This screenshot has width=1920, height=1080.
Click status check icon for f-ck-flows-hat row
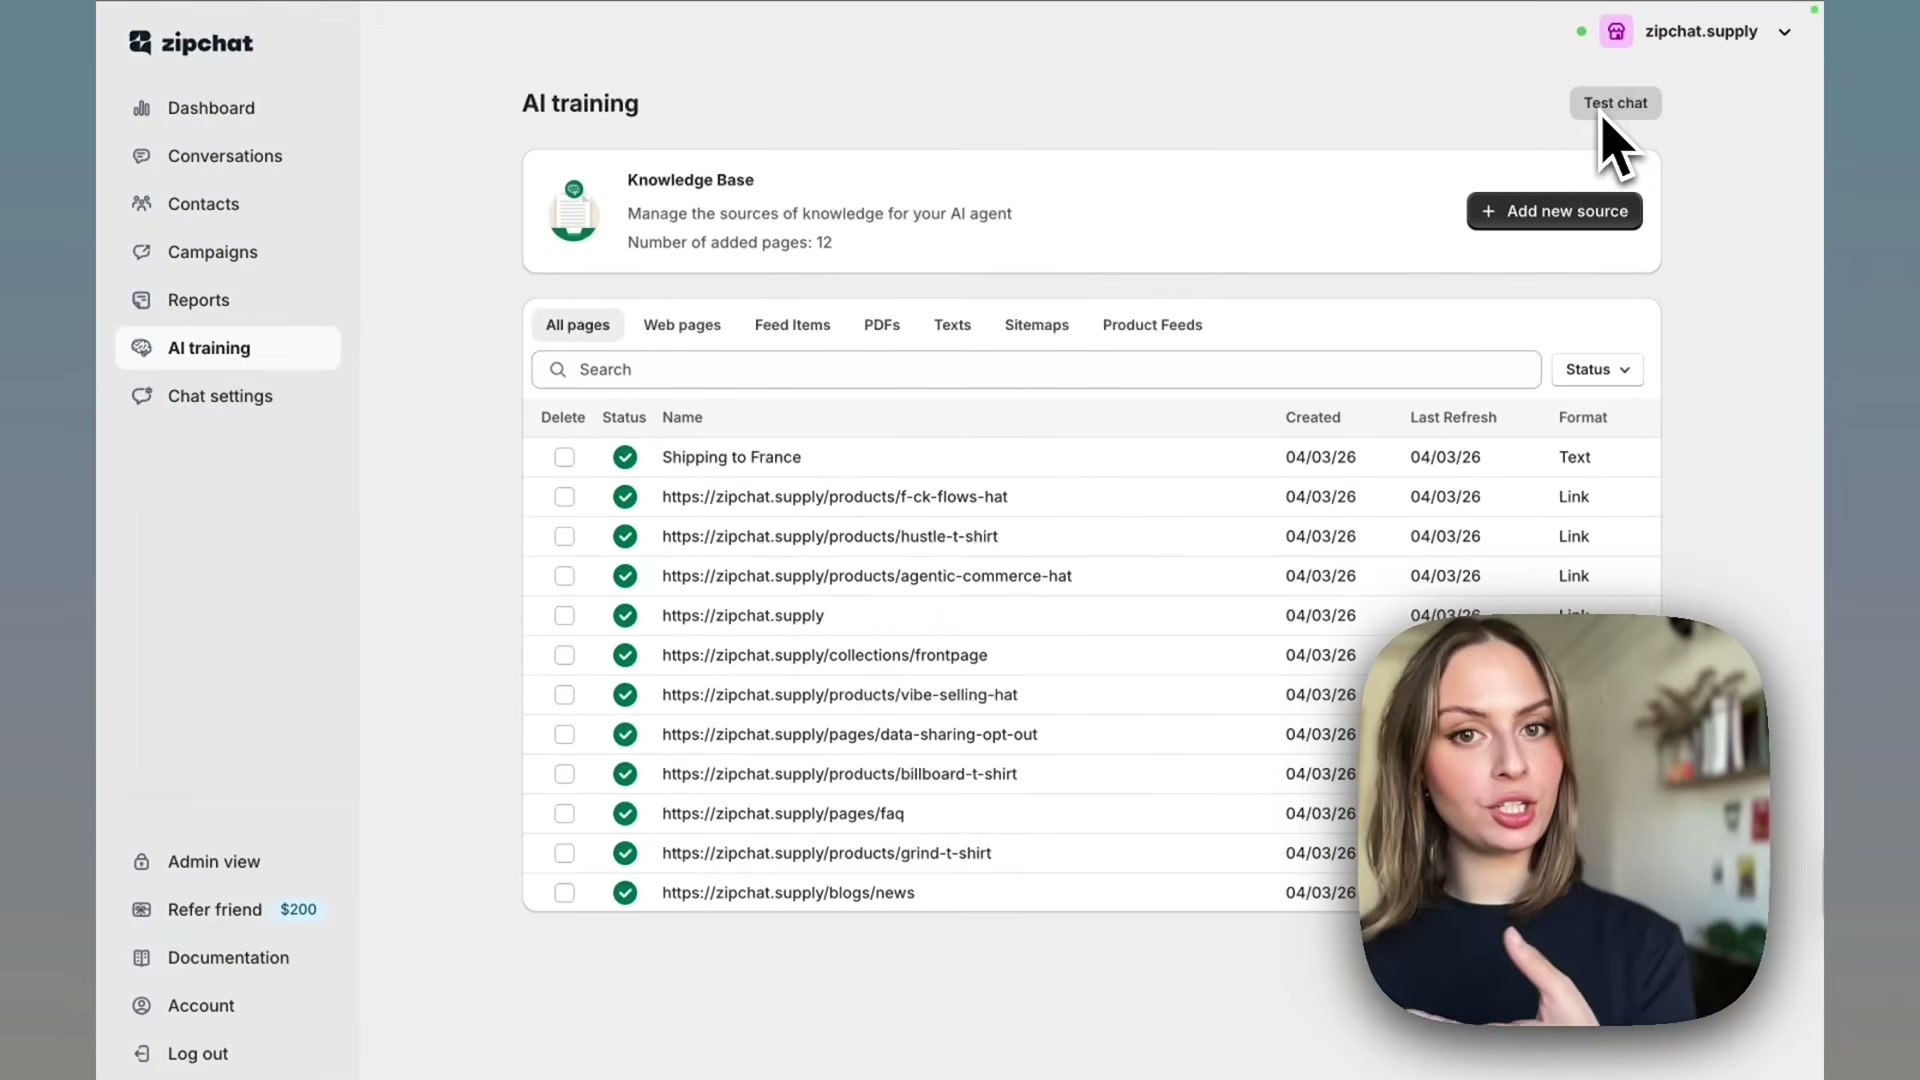tap(625, 497)
